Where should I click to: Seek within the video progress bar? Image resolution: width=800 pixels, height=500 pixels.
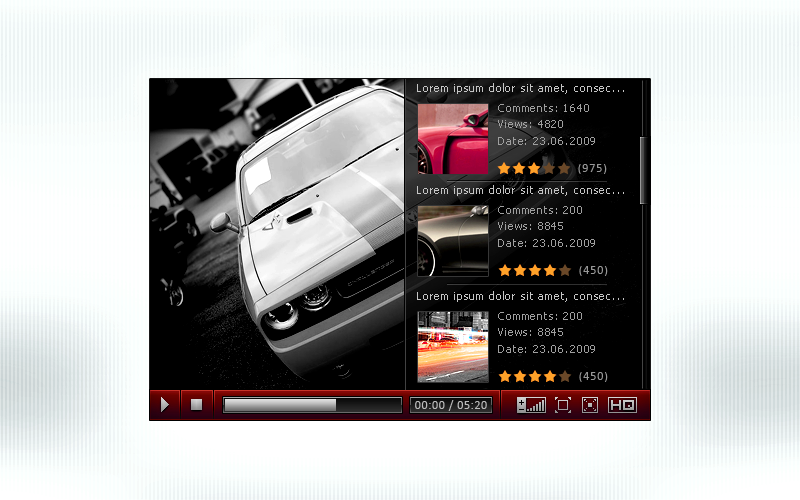point(312,405)
